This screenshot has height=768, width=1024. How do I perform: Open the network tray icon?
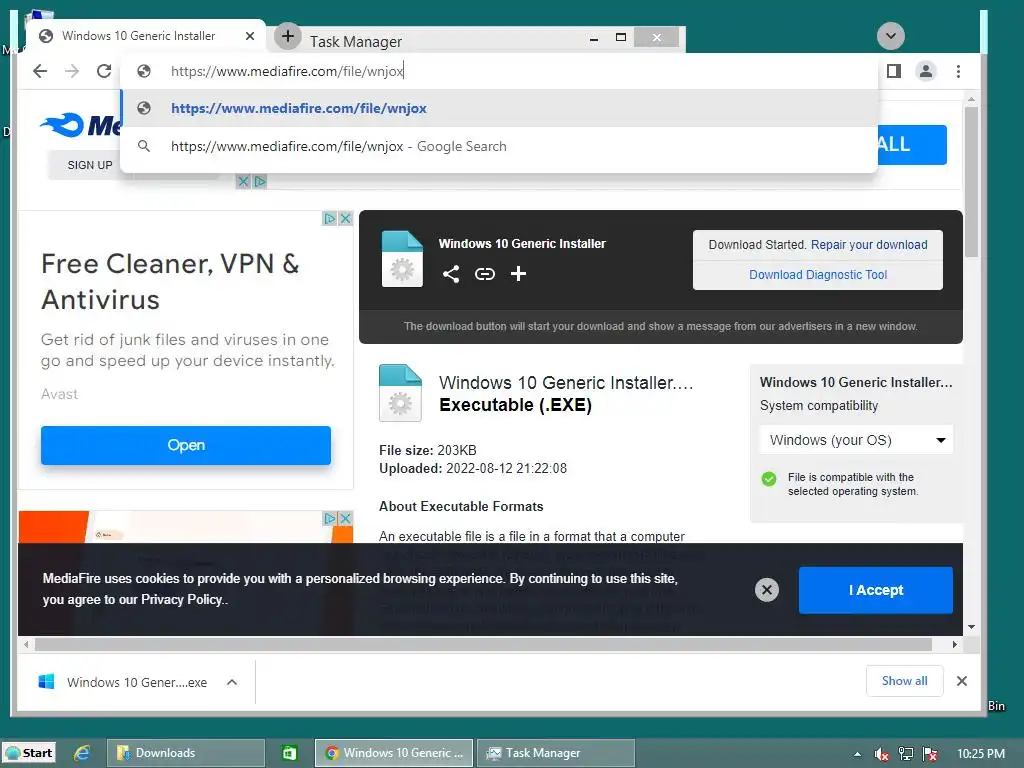(906, 754)
